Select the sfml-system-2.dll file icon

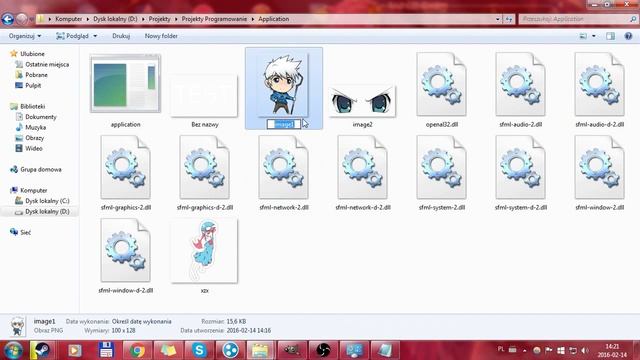point(441,167)
